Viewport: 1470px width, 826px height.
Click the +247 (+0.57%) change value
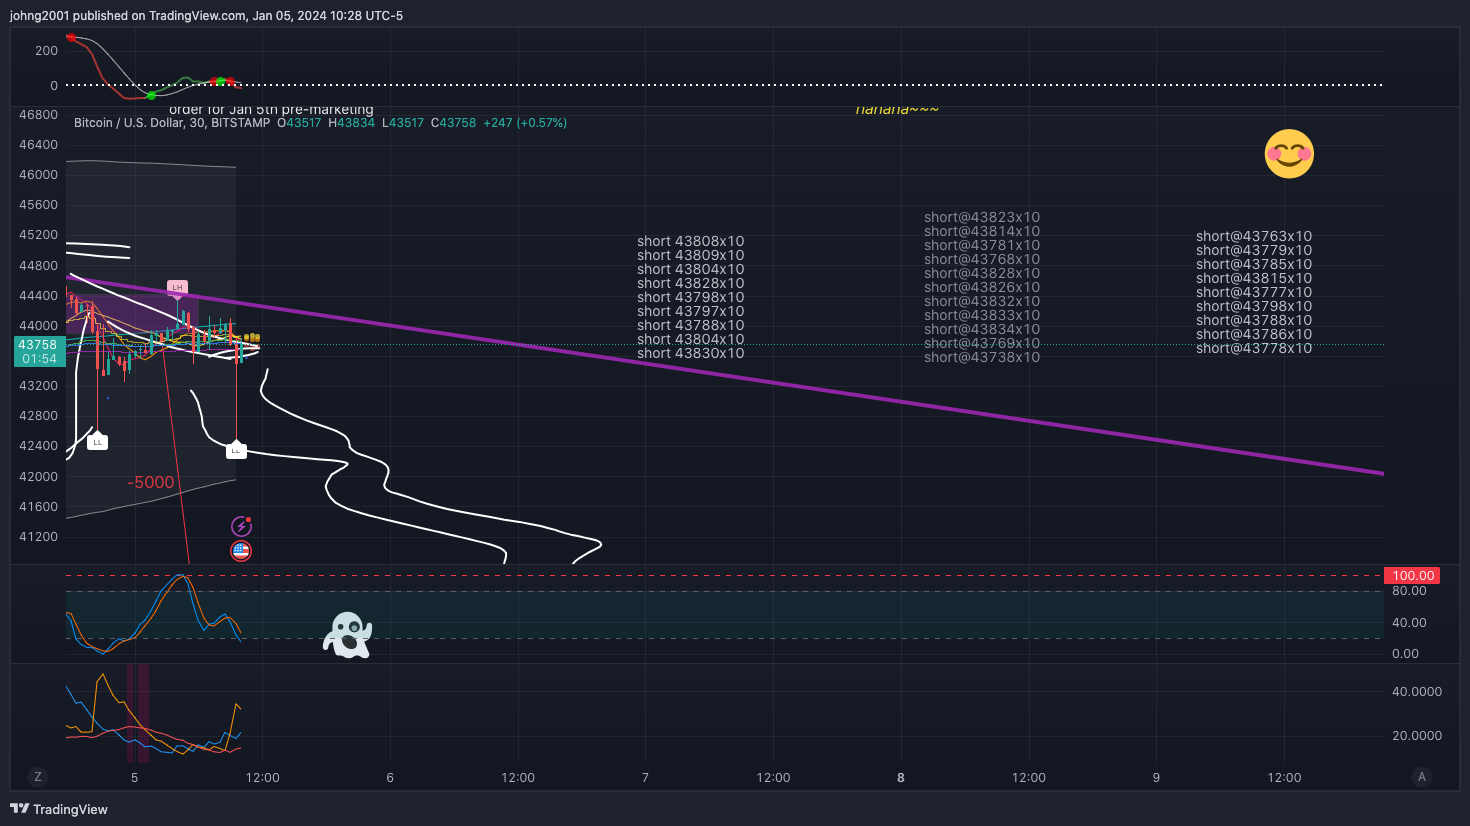tap(525, 123)
